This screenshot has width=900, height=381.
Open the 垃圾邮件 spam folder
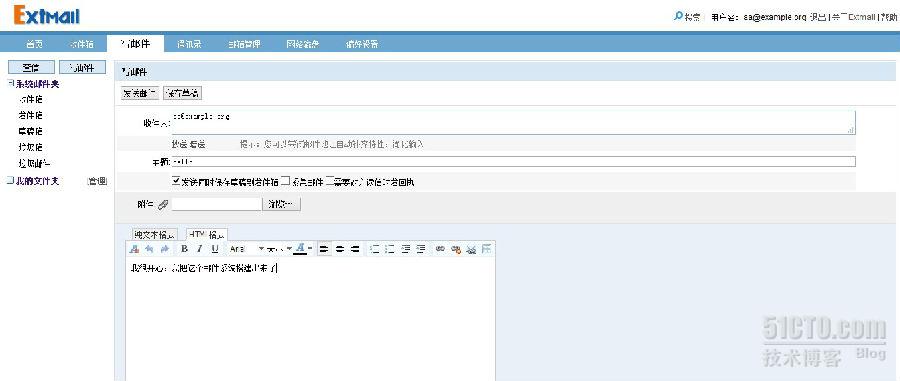pos(35,164)
